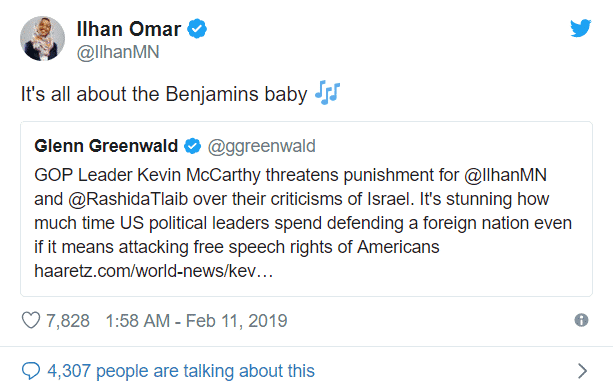Screen dimensions: 613x387
Task: Visit the @IlhanMN handle below name
Action: click(118, 52)
